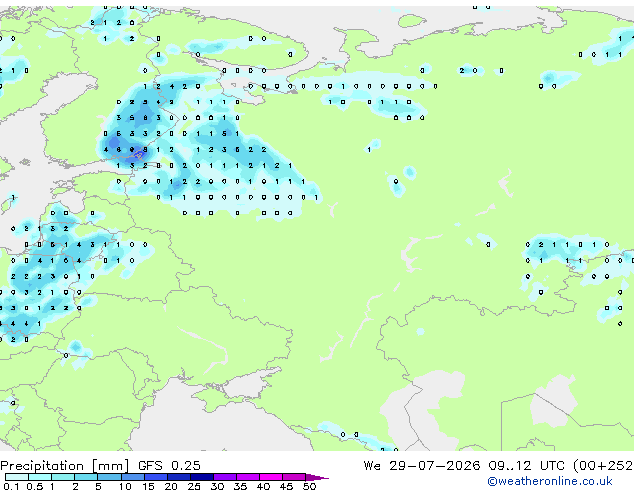Click the 25 mm dark blue legend swatch
Image resolution: width=634 pixels, height=490 pixels.
202,477
